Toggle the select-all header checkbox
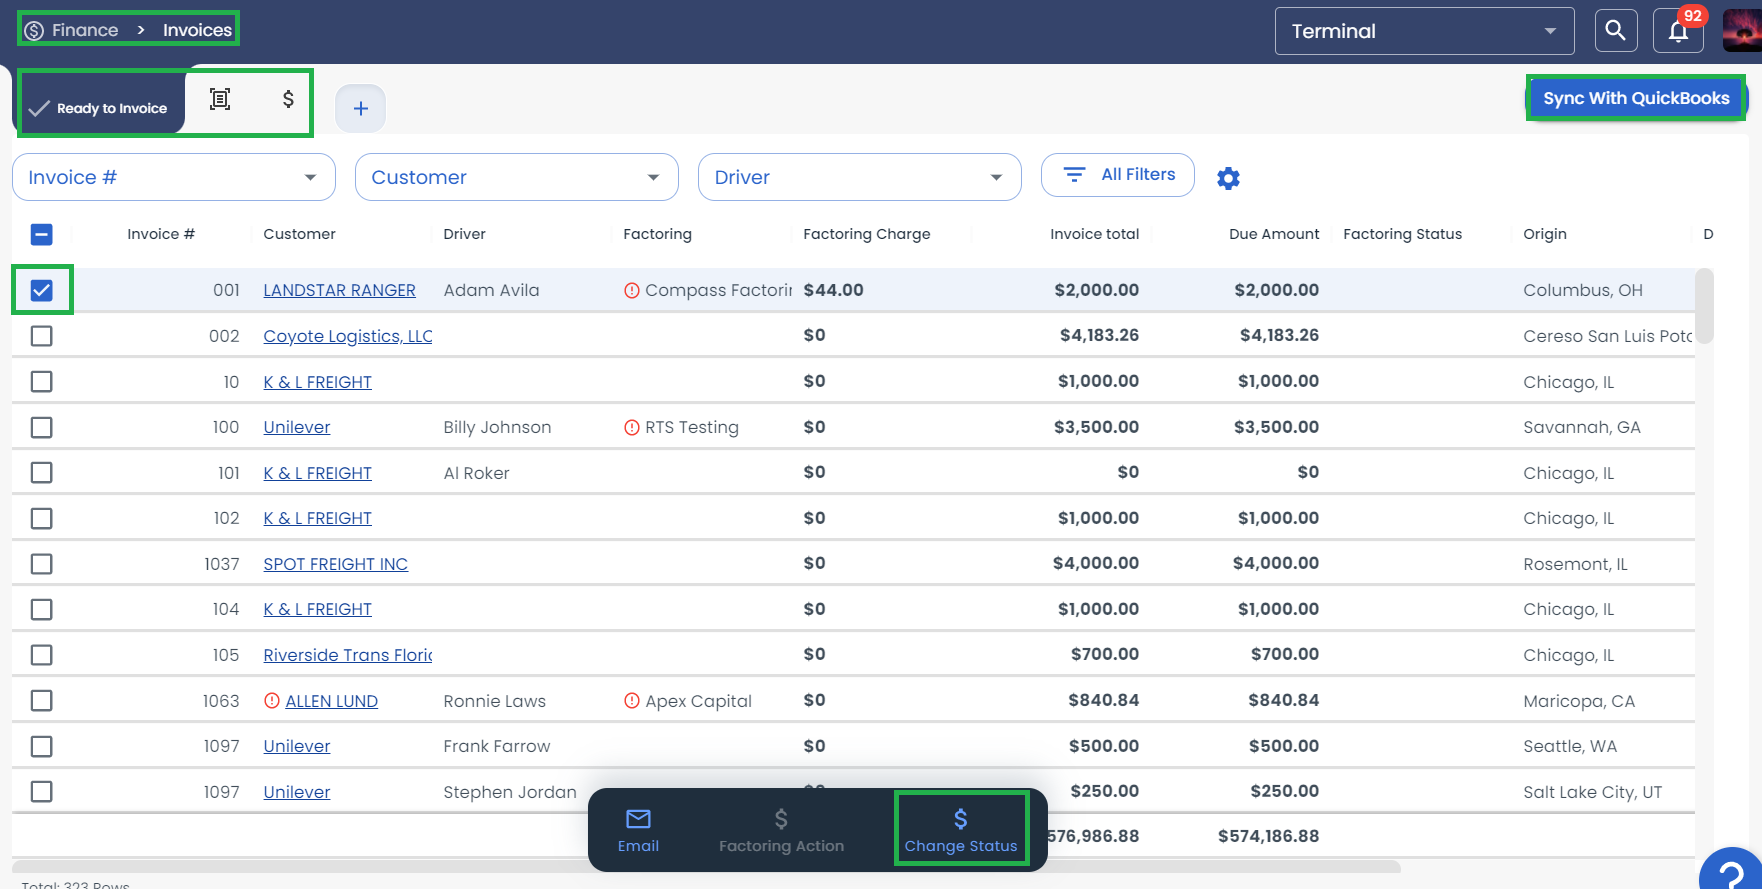Screen dimensions: 1762x889 pos(41,235)
